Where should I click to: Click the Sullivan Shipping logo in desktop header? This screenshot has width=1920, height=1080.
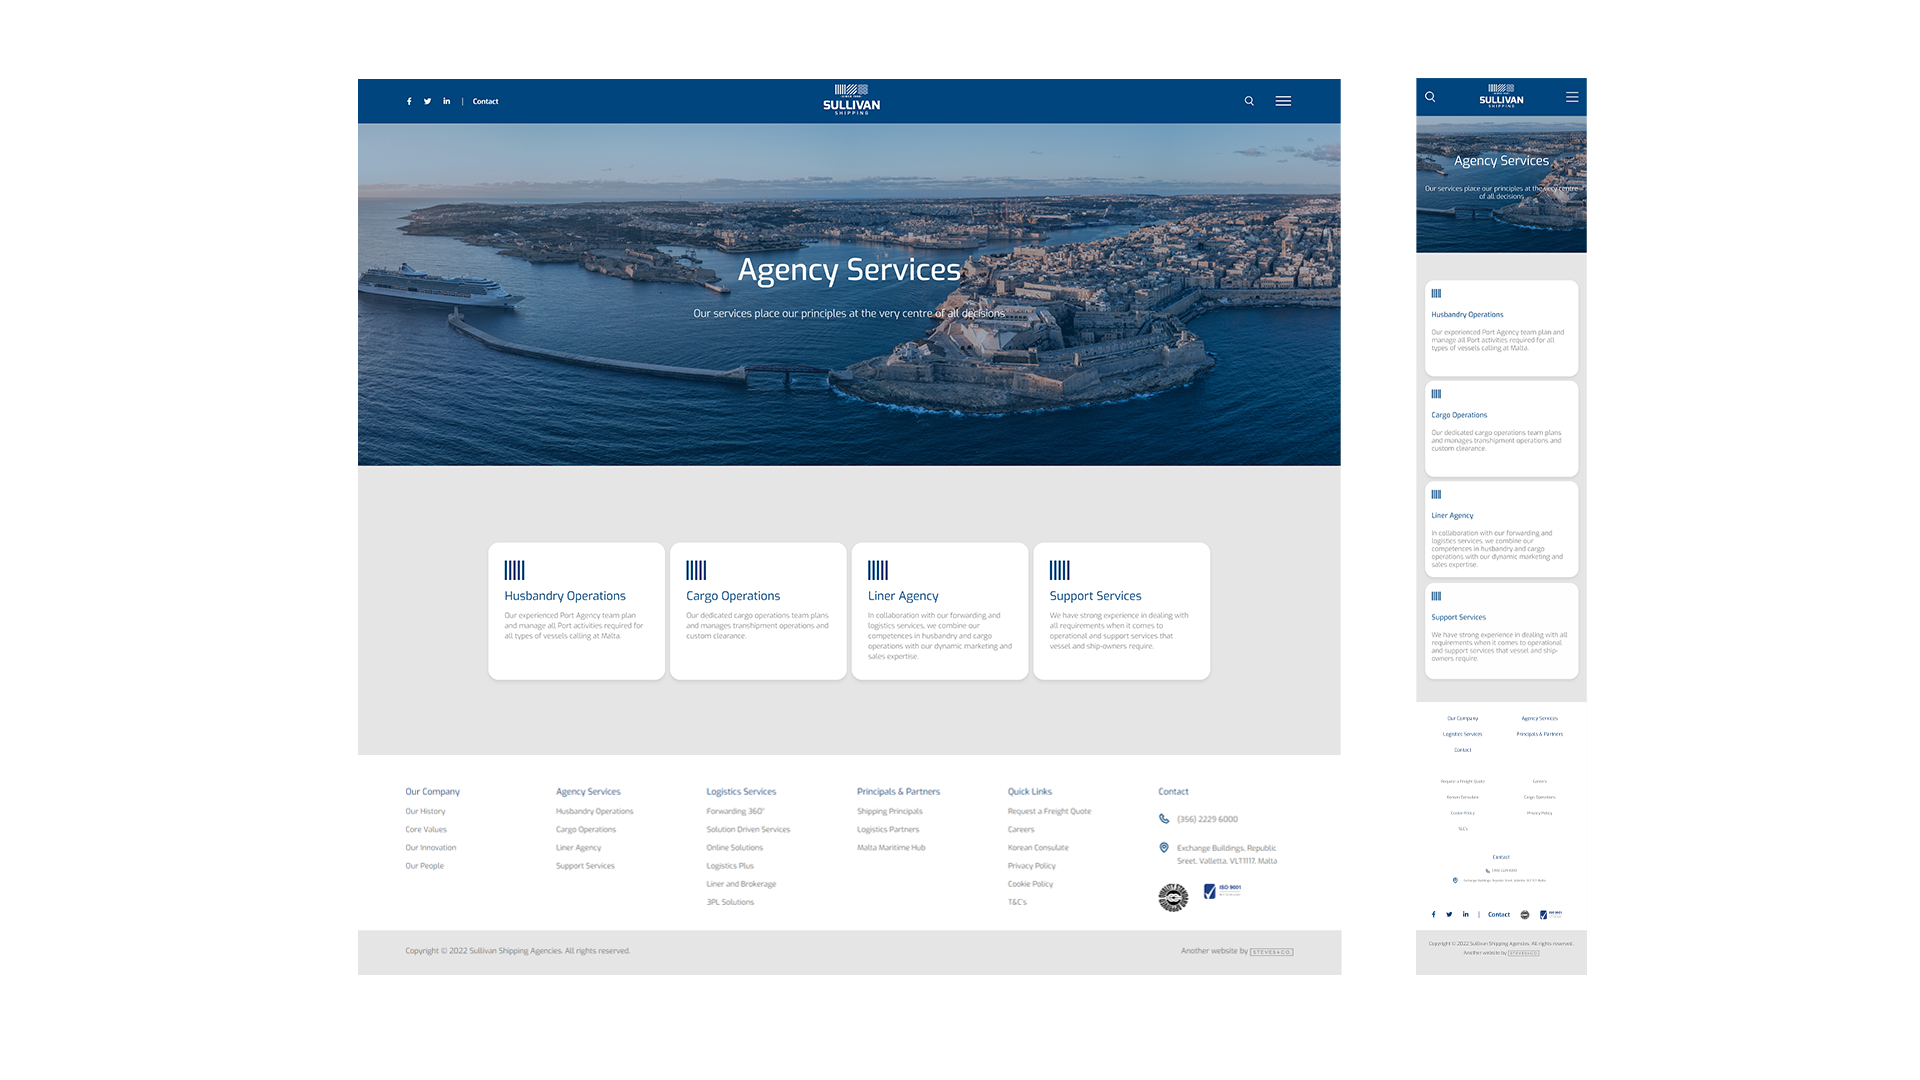pyautogui.click(x=851, y=100)
